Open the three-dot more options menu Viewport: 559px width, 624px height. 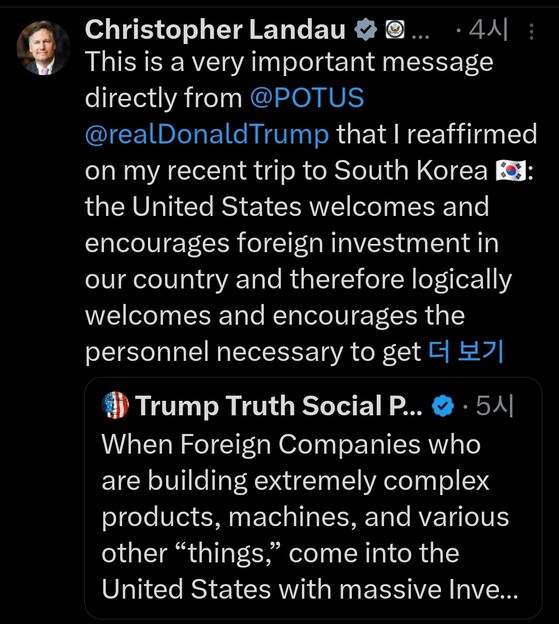532,31
